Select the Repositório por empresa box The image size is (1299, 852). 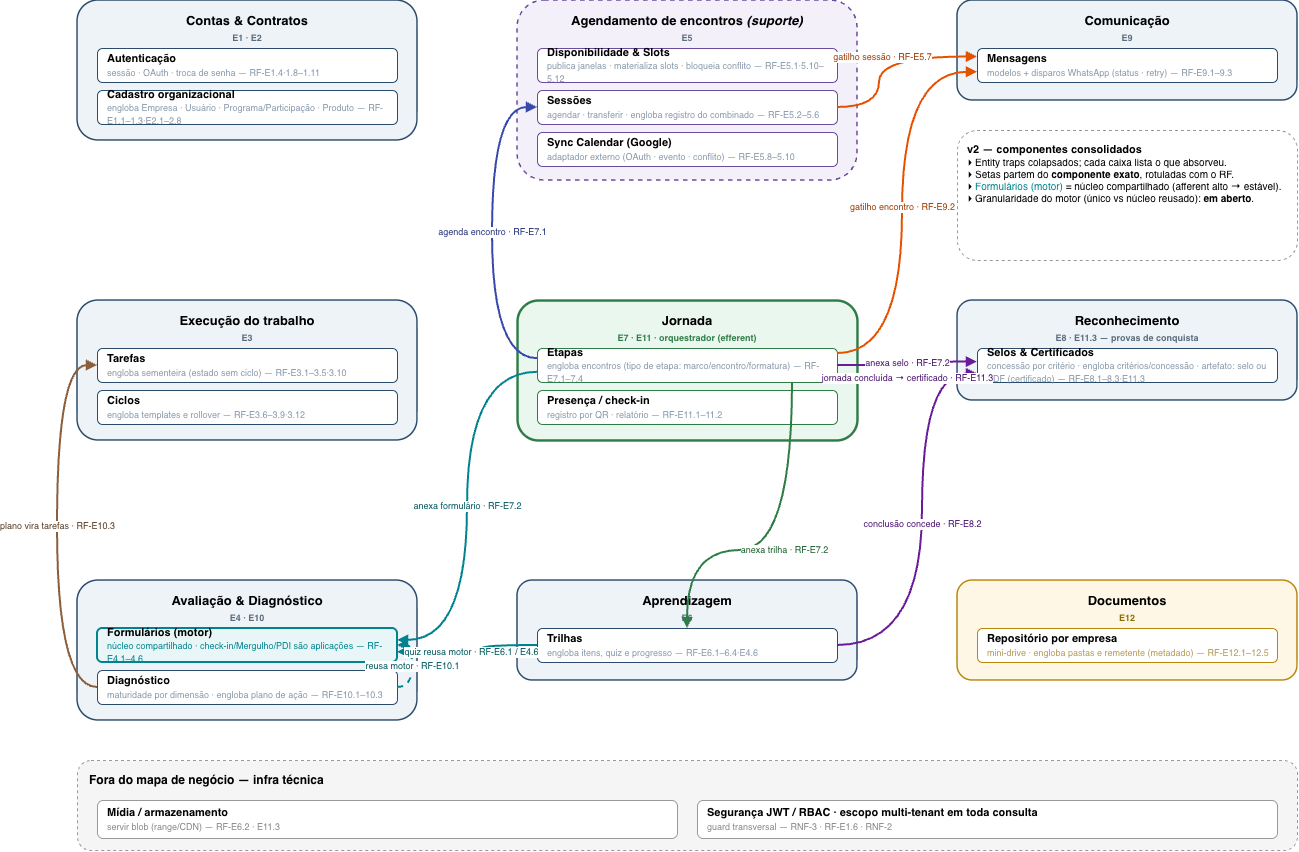point(1127,645)
